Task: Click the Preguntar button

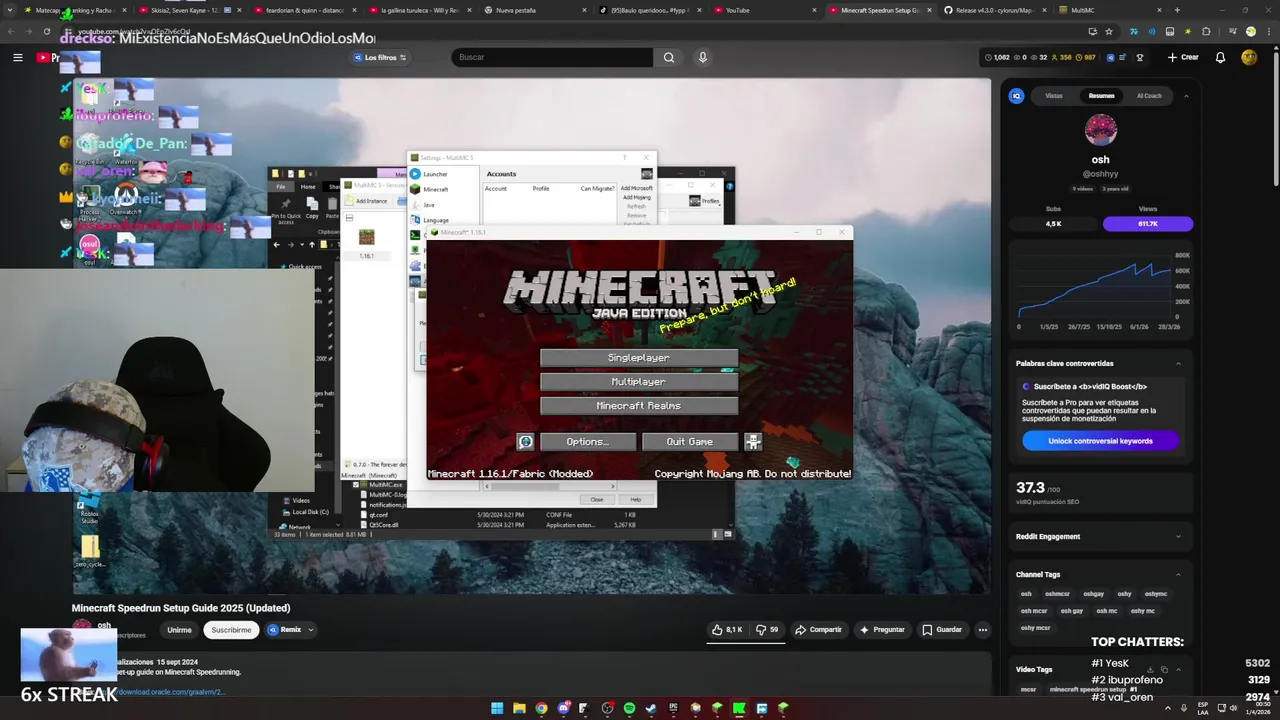Action: 882,630
